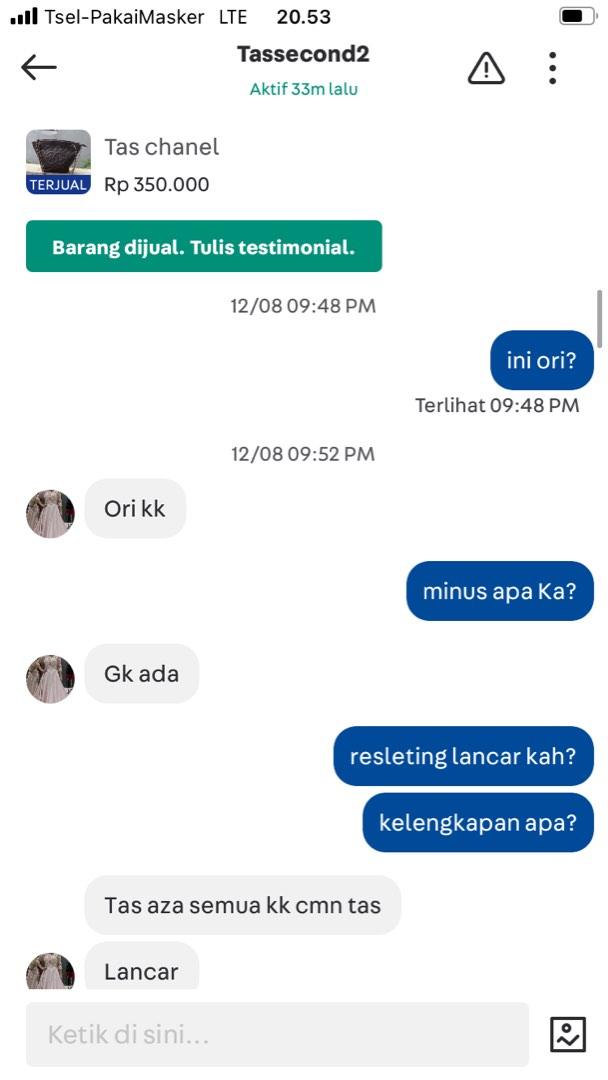
Task: Focus the Ketik di sini message field
Action: coord(277,1035)
